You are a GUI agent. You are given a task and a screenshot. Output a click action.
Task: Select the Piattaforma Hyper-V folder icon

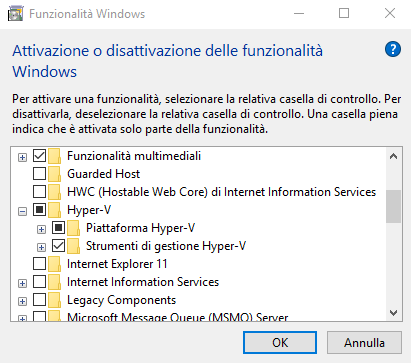point(74,228)
